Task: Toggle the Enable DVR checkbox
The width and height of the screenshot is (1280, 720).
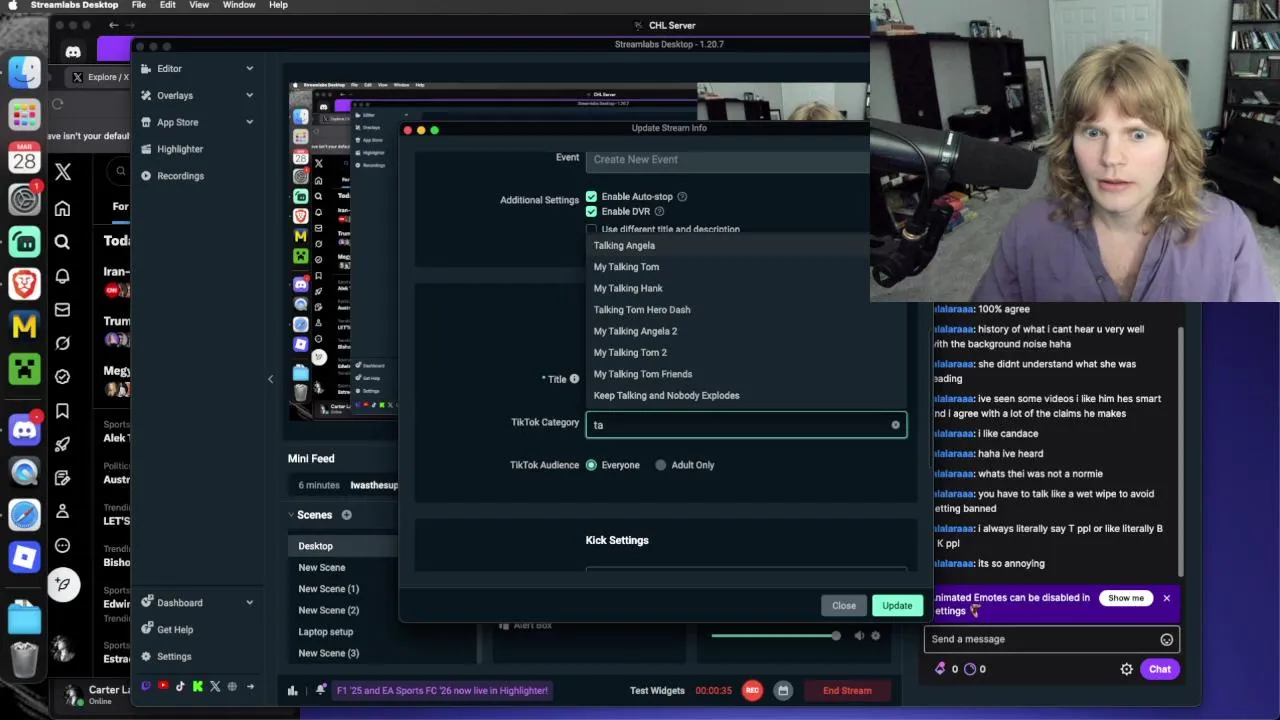Action: click(x=591, y=212)
